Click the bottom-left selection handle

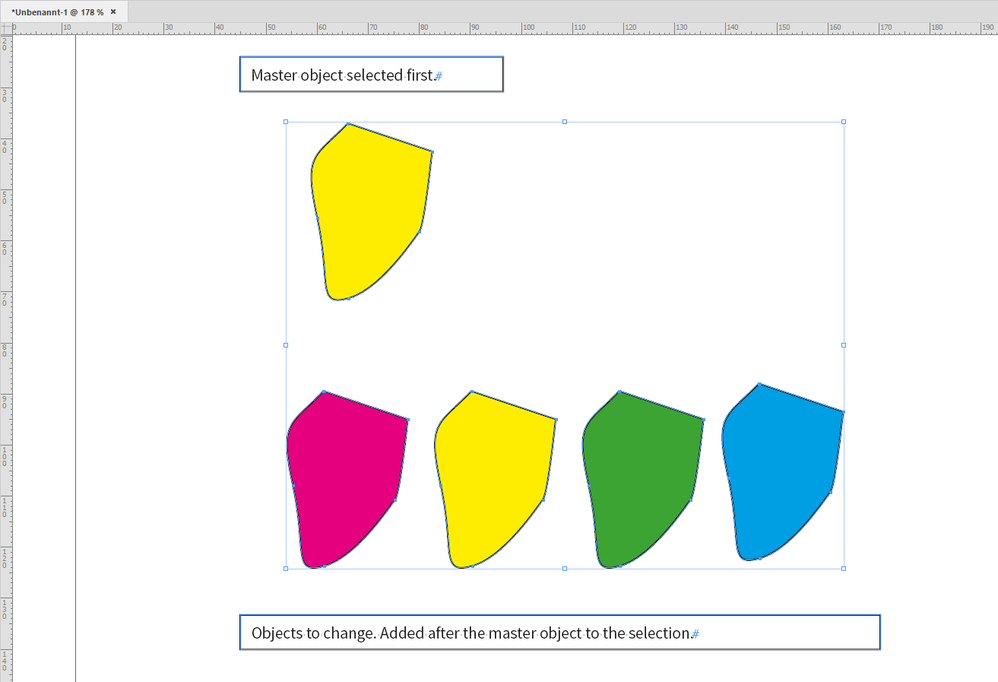tap(286, 569)
